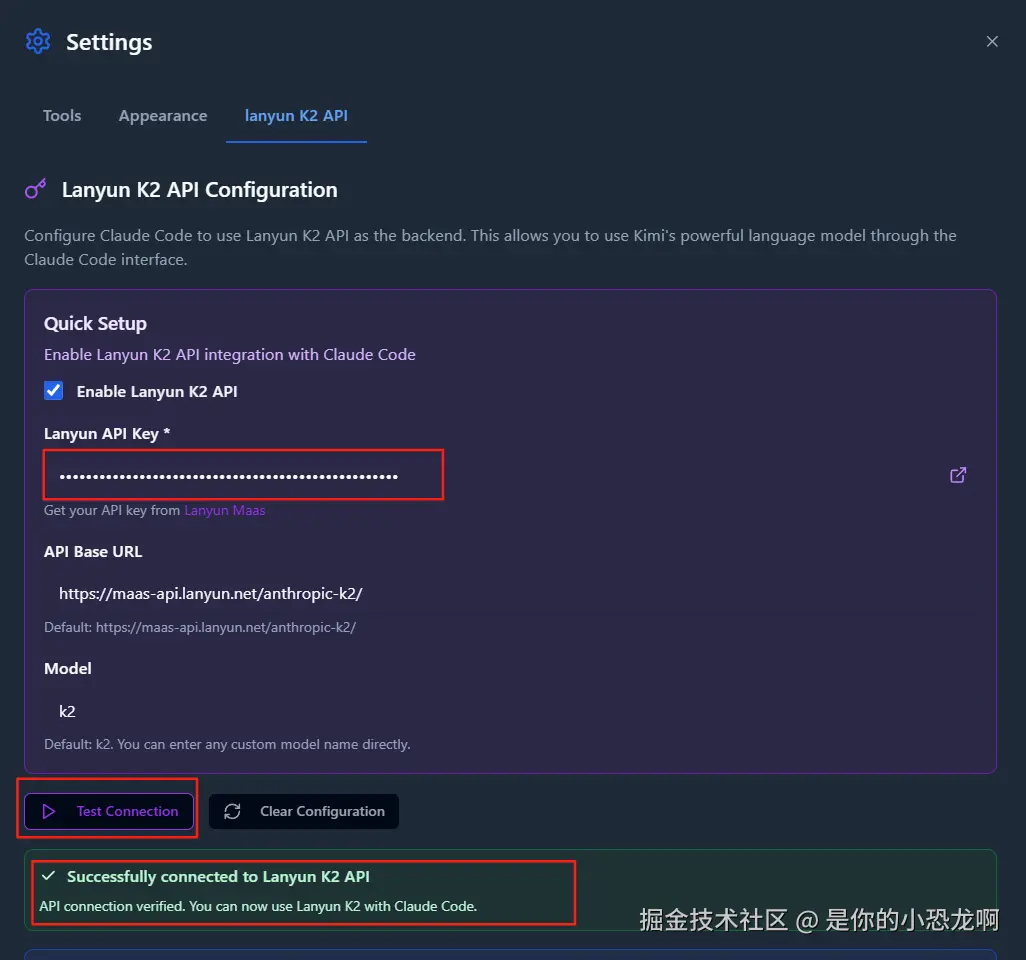Viewport: 1026px width, 960px height.
Task: Open the external link icon next to API key
Action: click(958, 475)
